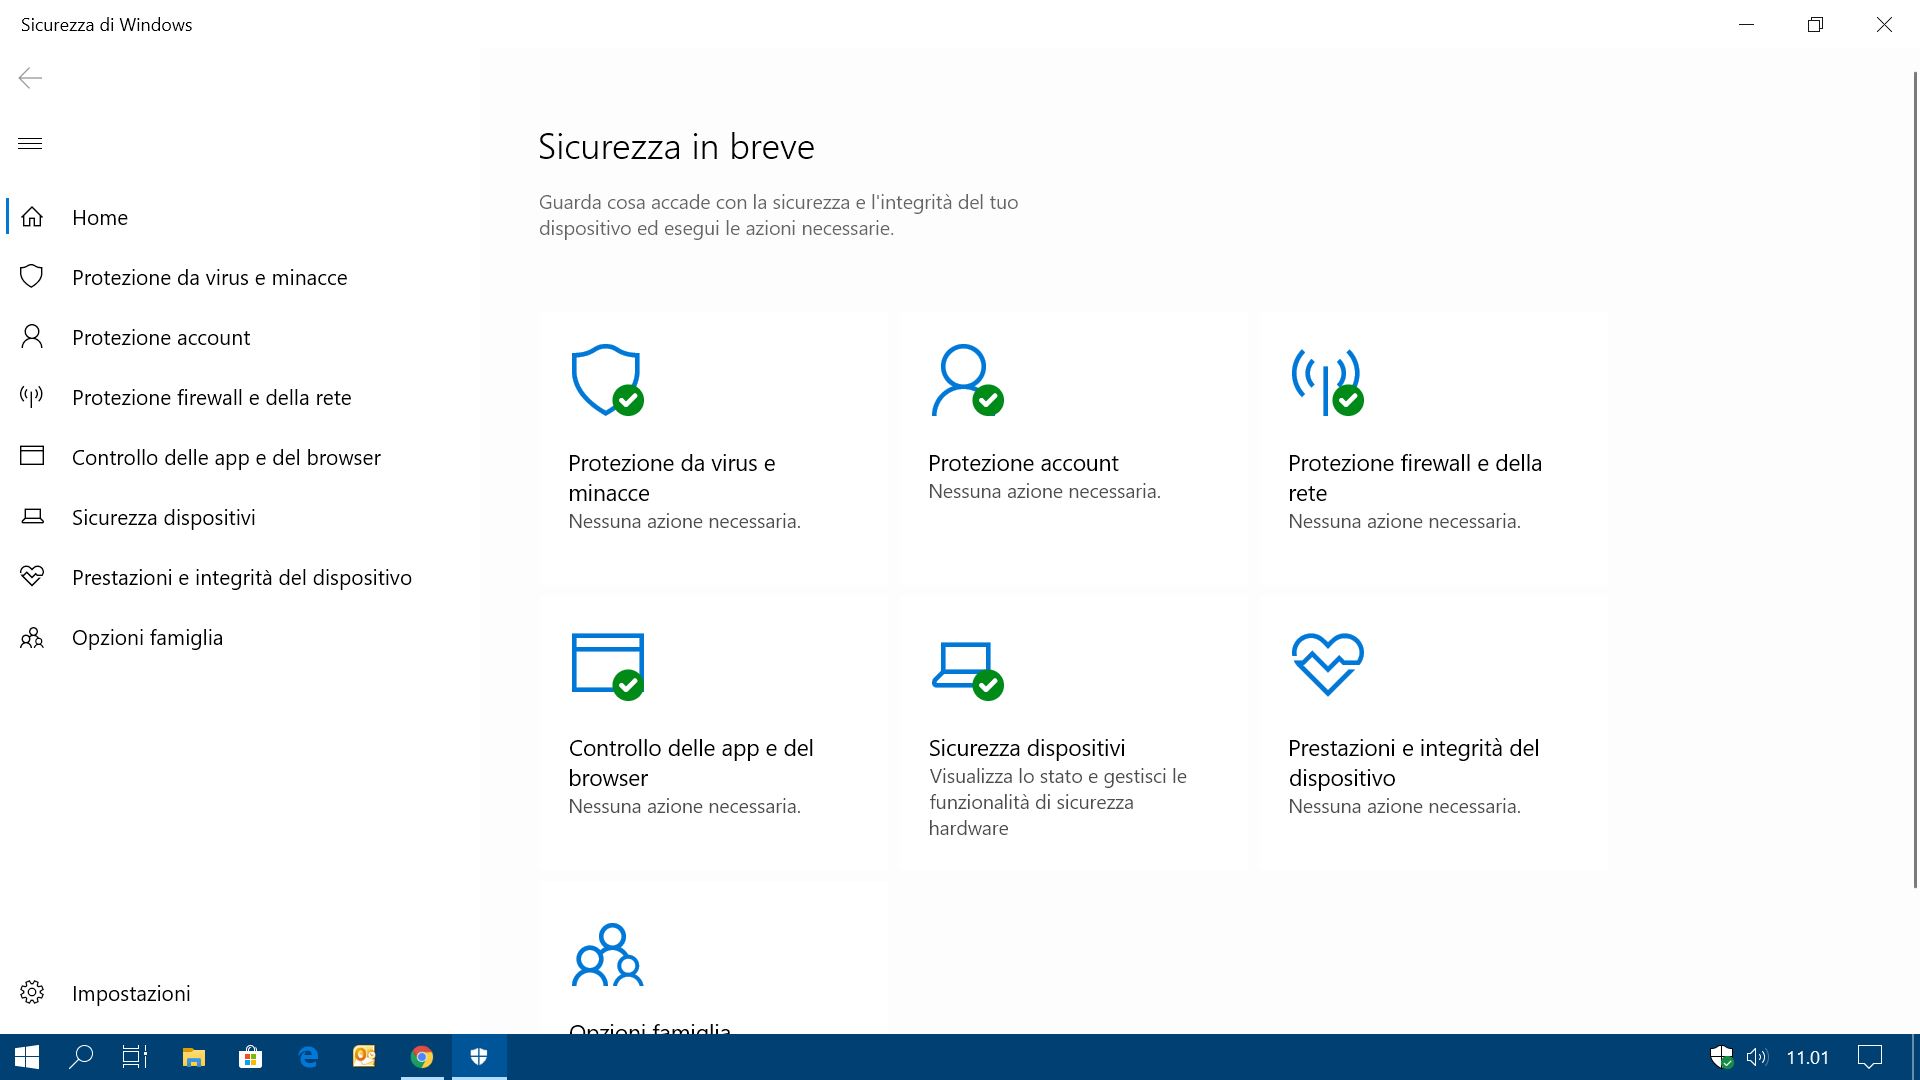Viewport: 1920px width, 1080px height.
Task: Click the Windows Security tray icon
Action: point(1721,1057)
